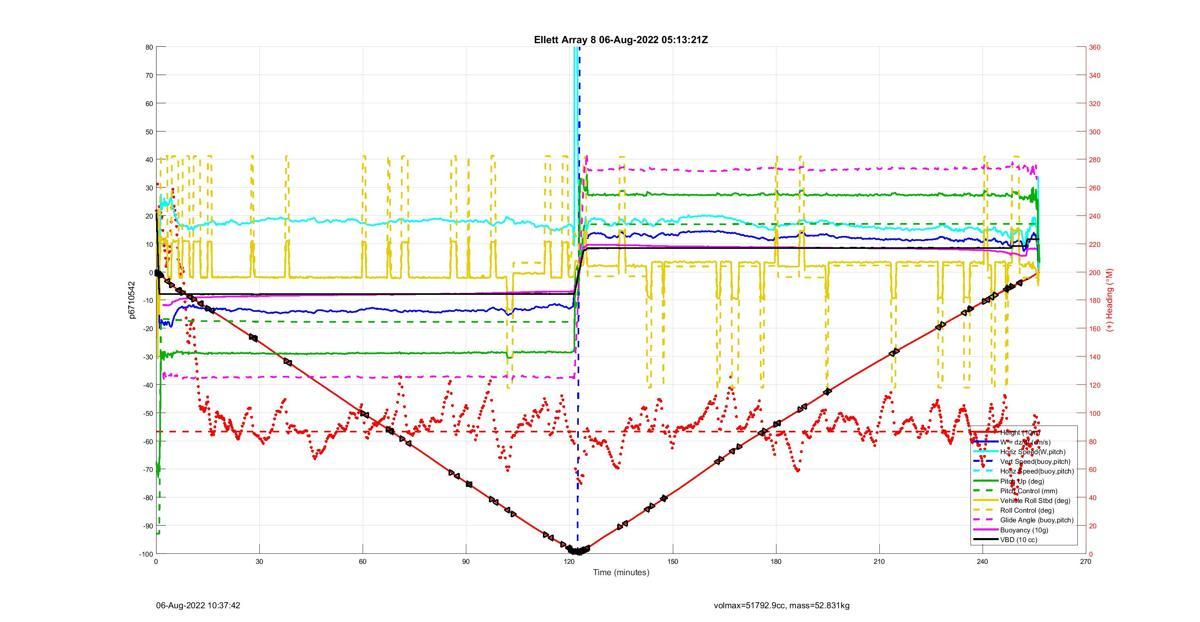Click the x-axis tick label '90'
The width and height of the screenshot is (1200, 622).
click(466, 562)
